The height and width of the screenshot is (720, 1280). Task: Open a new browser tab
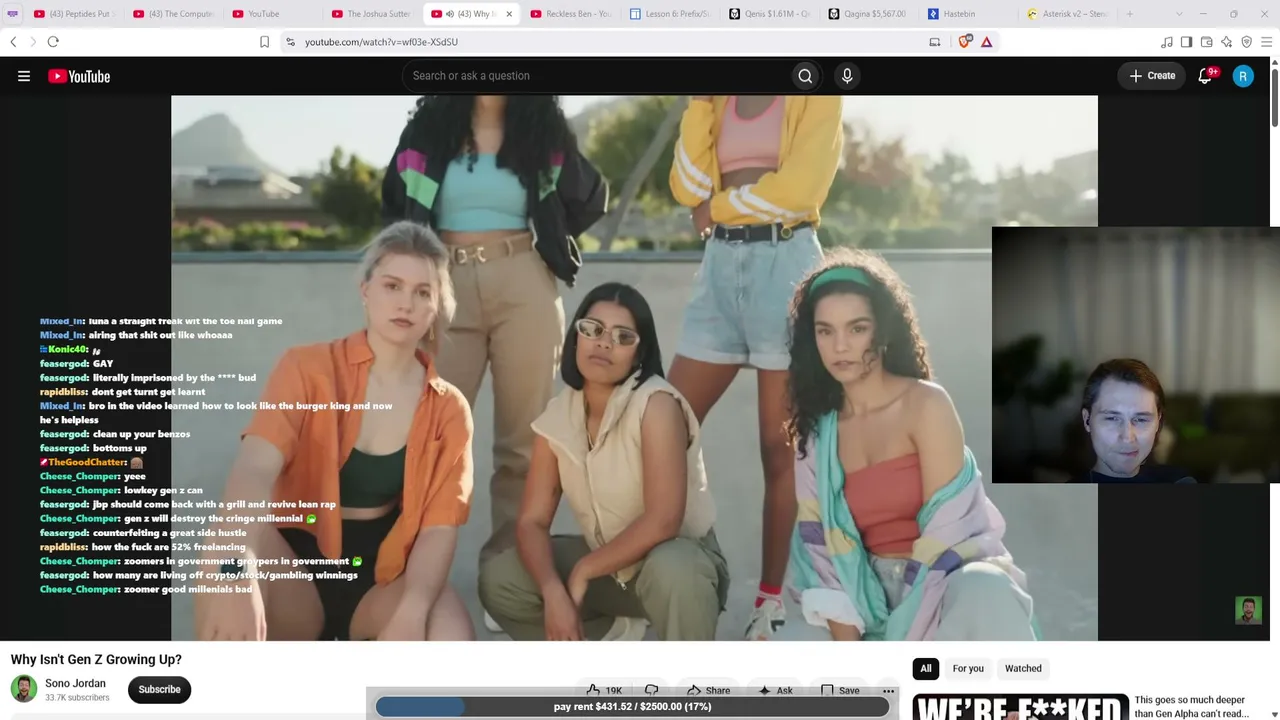click(x=1130, y=14)
